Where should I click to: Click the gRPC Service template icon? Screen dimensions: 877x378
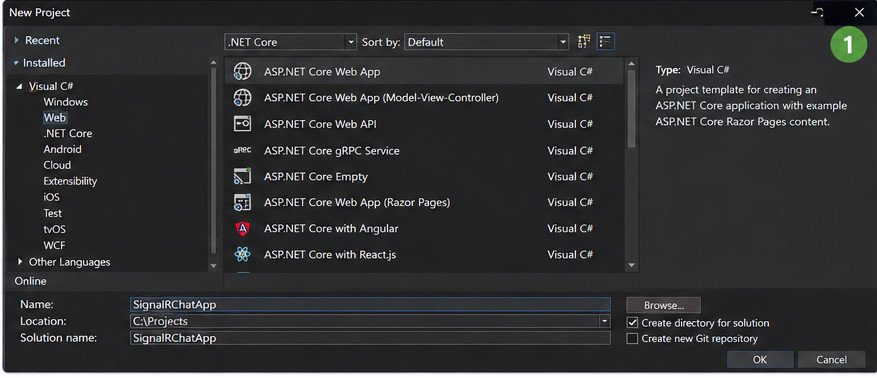(242, 150)
